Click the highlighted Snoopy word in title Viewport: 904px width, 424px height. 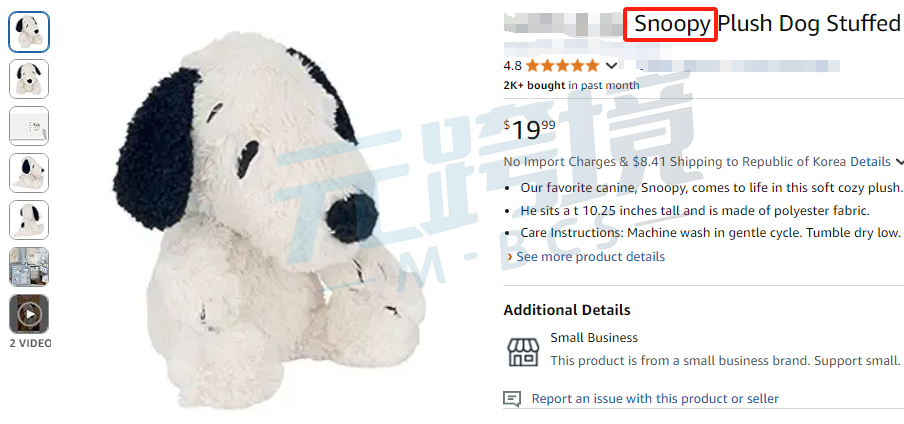[x=671, y=24]
